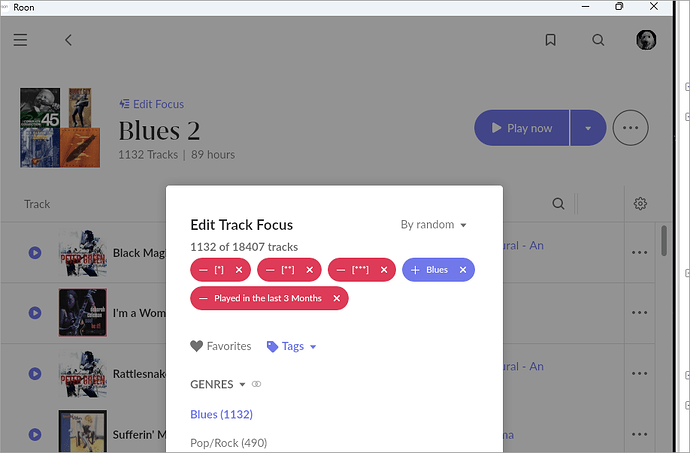Open the Tags dropdown
The width and height of the screenshot is (690, 453).
point(291,346)
